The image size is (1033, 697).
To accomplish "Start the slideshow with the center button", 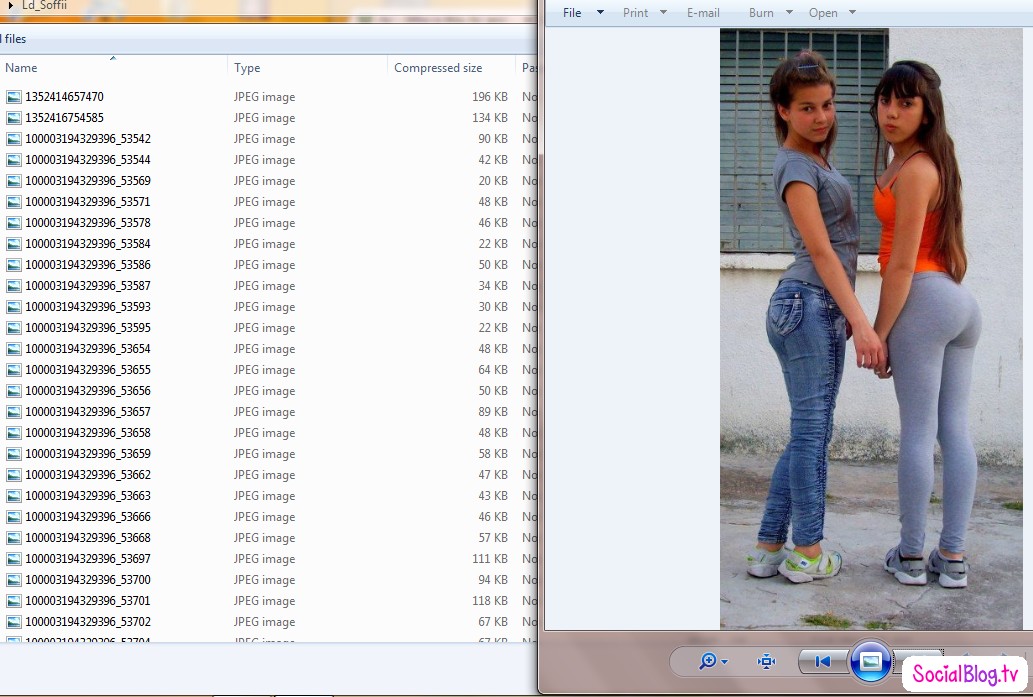I will [870, 661].
